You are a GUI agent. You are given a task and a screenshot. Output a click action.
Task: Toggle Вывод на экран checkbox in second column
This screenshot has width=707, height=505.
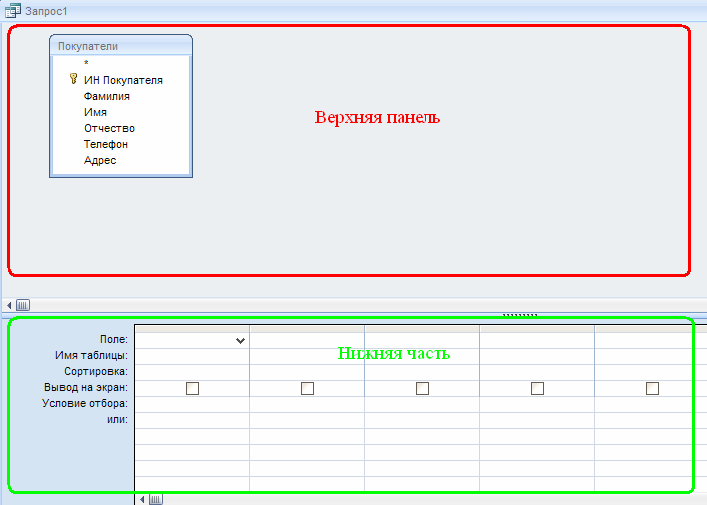pyautogui.click(x=308, y=388)
